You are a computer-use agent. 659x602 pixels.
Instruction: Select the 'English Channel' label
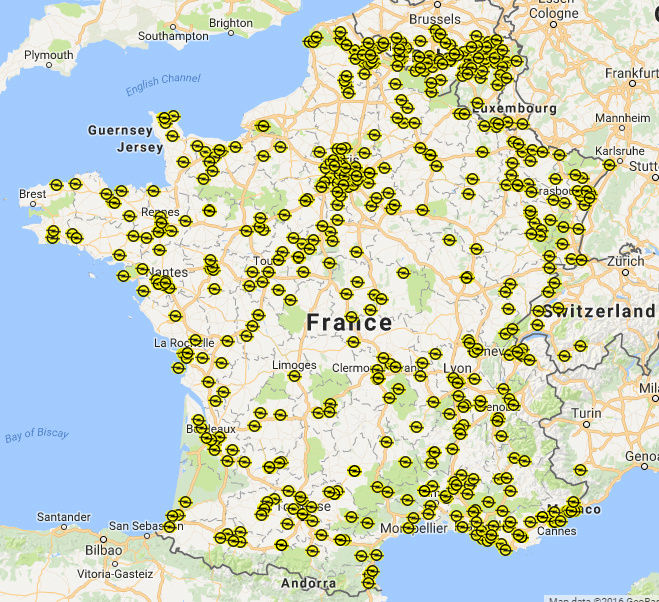coord(163,84)
